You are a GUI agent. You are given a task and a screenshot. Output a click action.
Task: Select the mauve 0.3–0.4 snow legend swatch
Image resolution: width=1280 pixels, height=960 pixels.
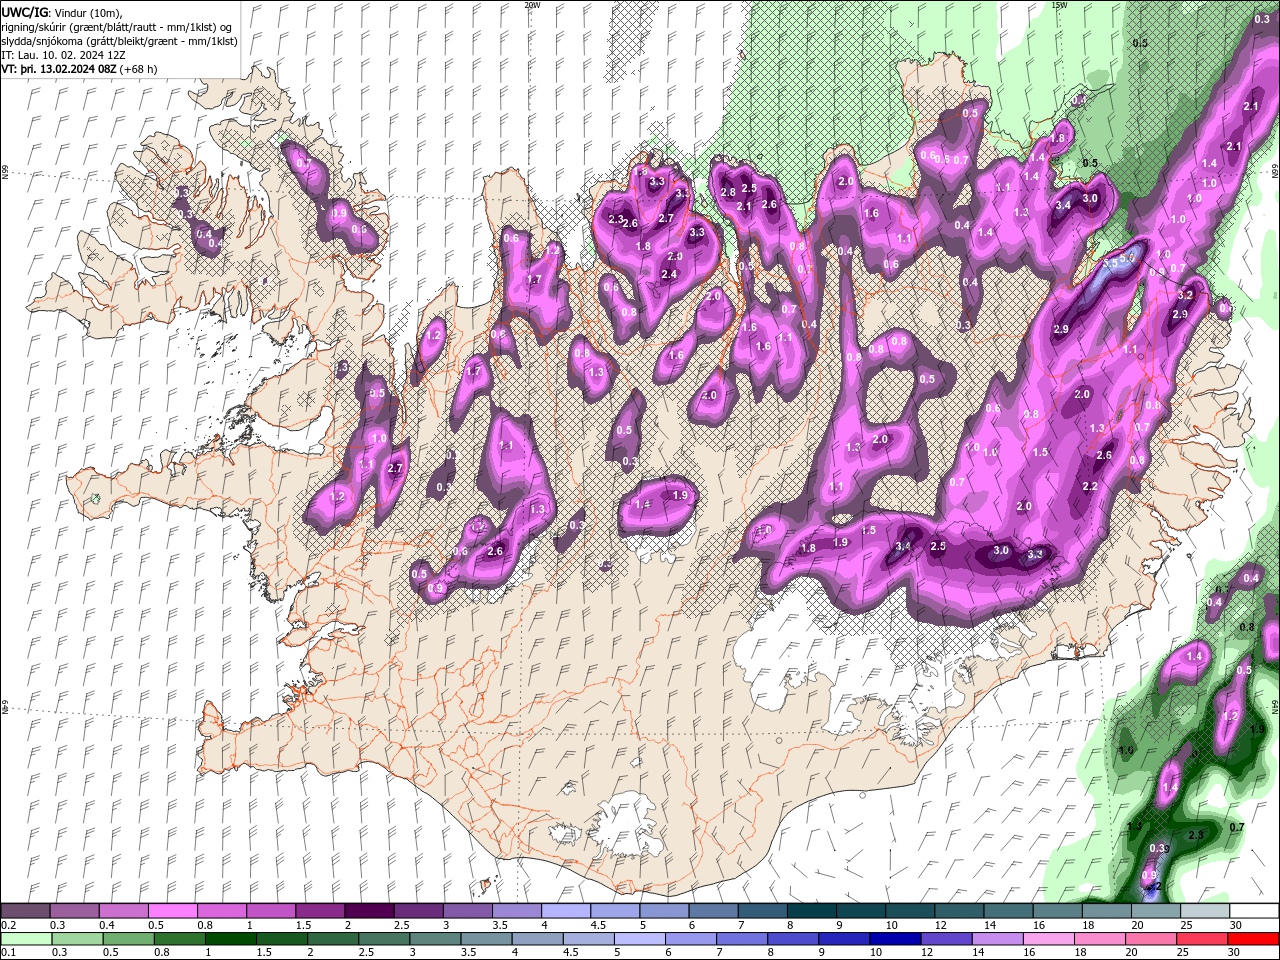[x=74, y=911]
